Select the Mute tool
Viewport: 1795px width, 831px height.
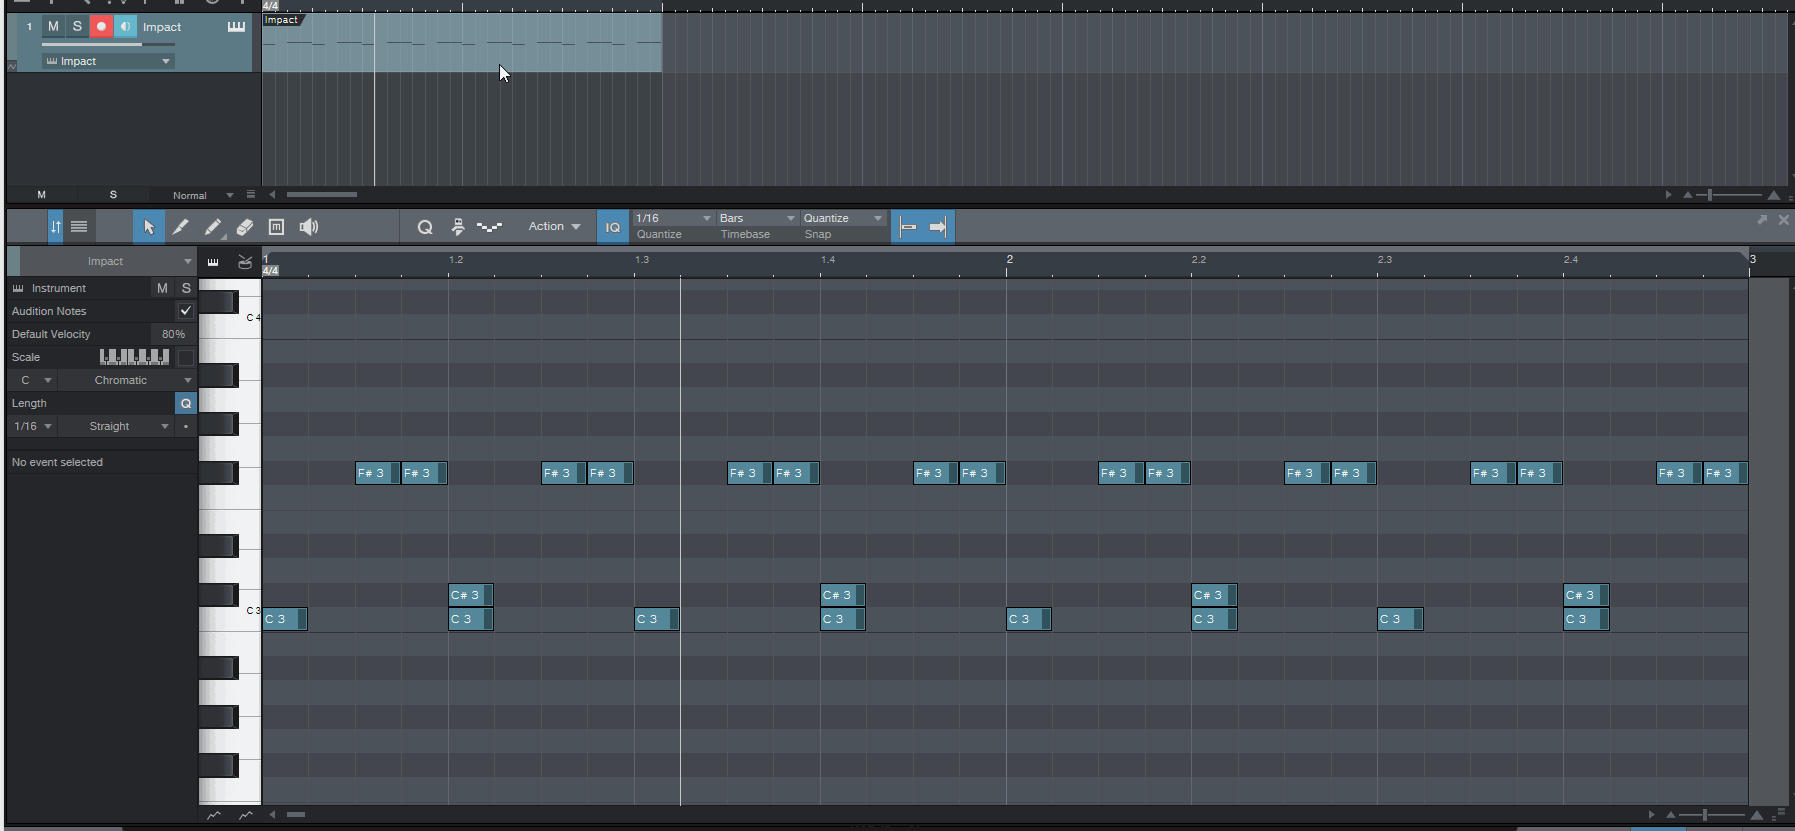(277, 227)
